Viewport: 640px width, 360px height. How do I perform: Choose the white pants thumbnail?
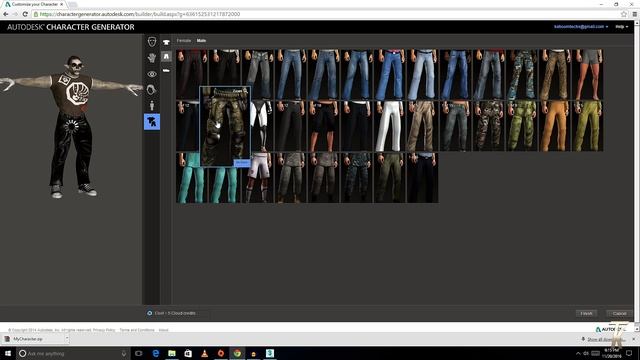[x=389, y=126]
